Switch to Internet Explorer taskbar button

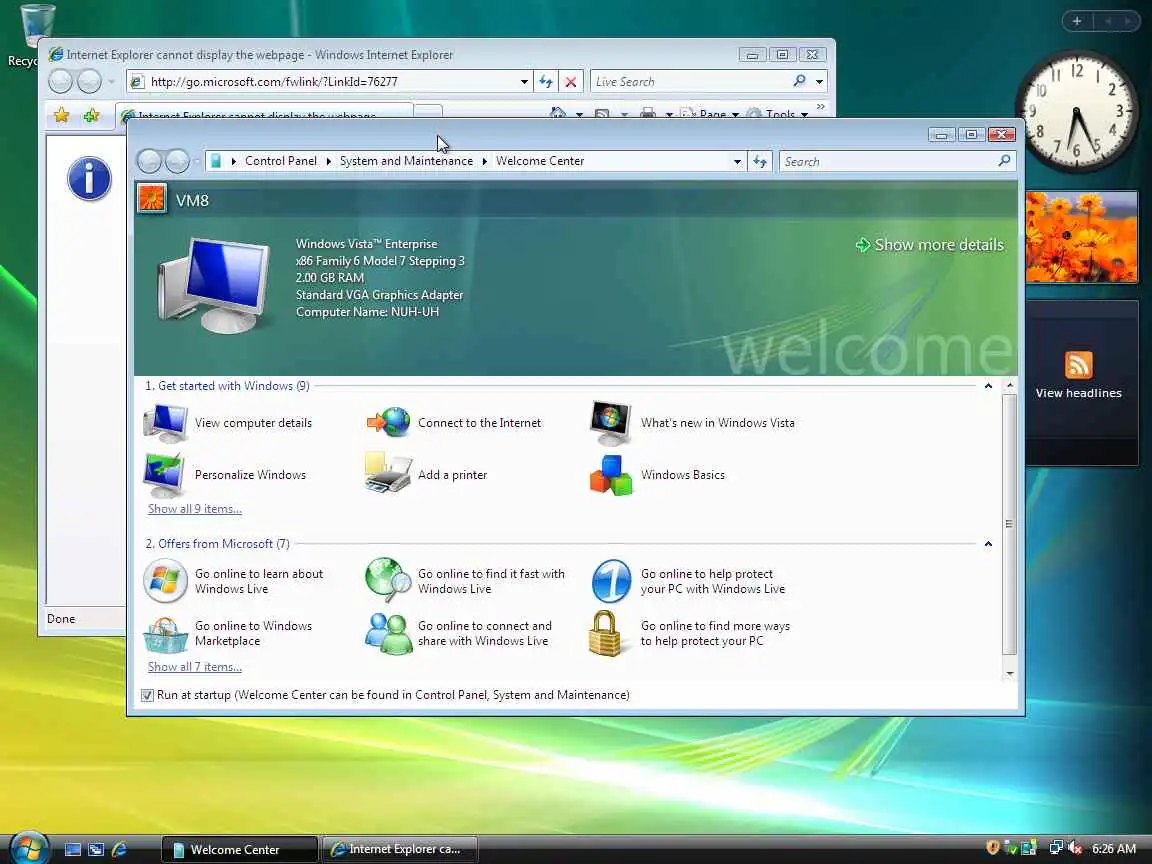[x=400, y=849]
